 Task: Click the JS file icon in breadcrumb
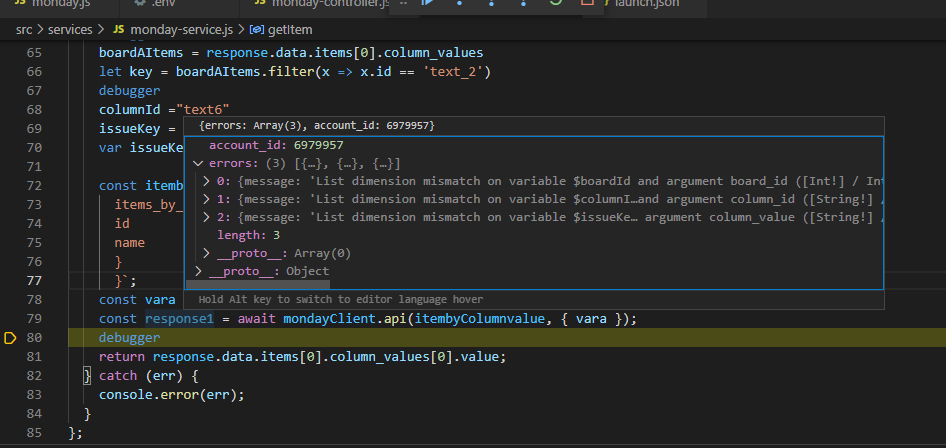(x=118, y=30)
